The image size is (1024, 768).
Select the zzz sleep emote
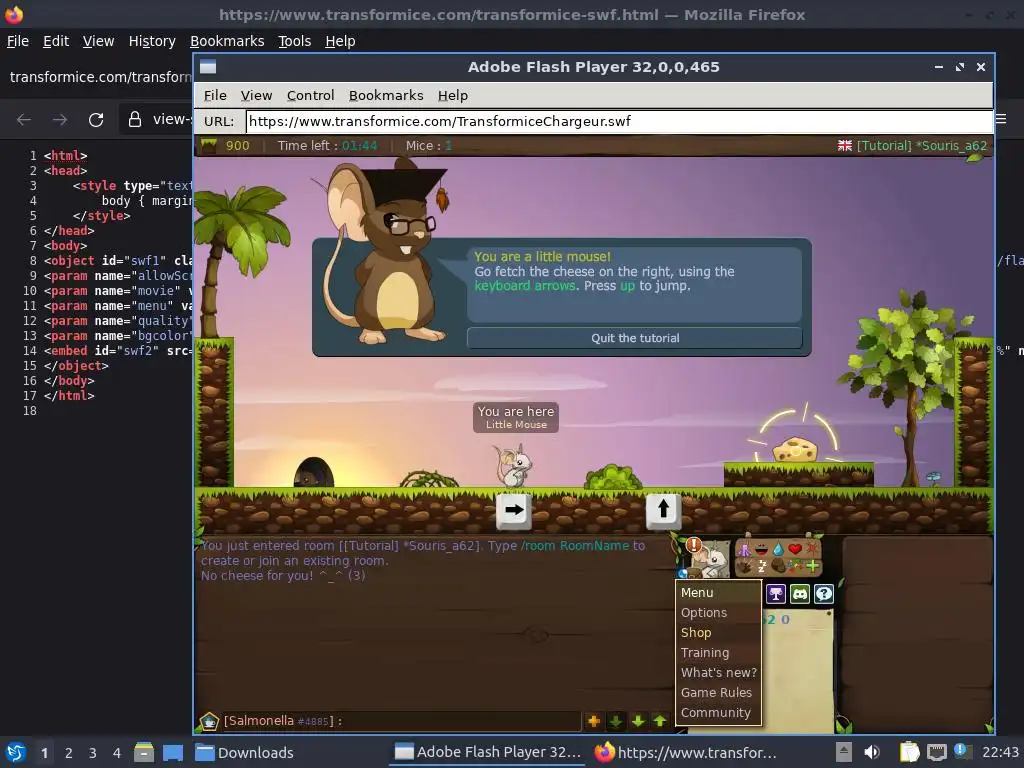pyautogui.click(x=761, y=566)
